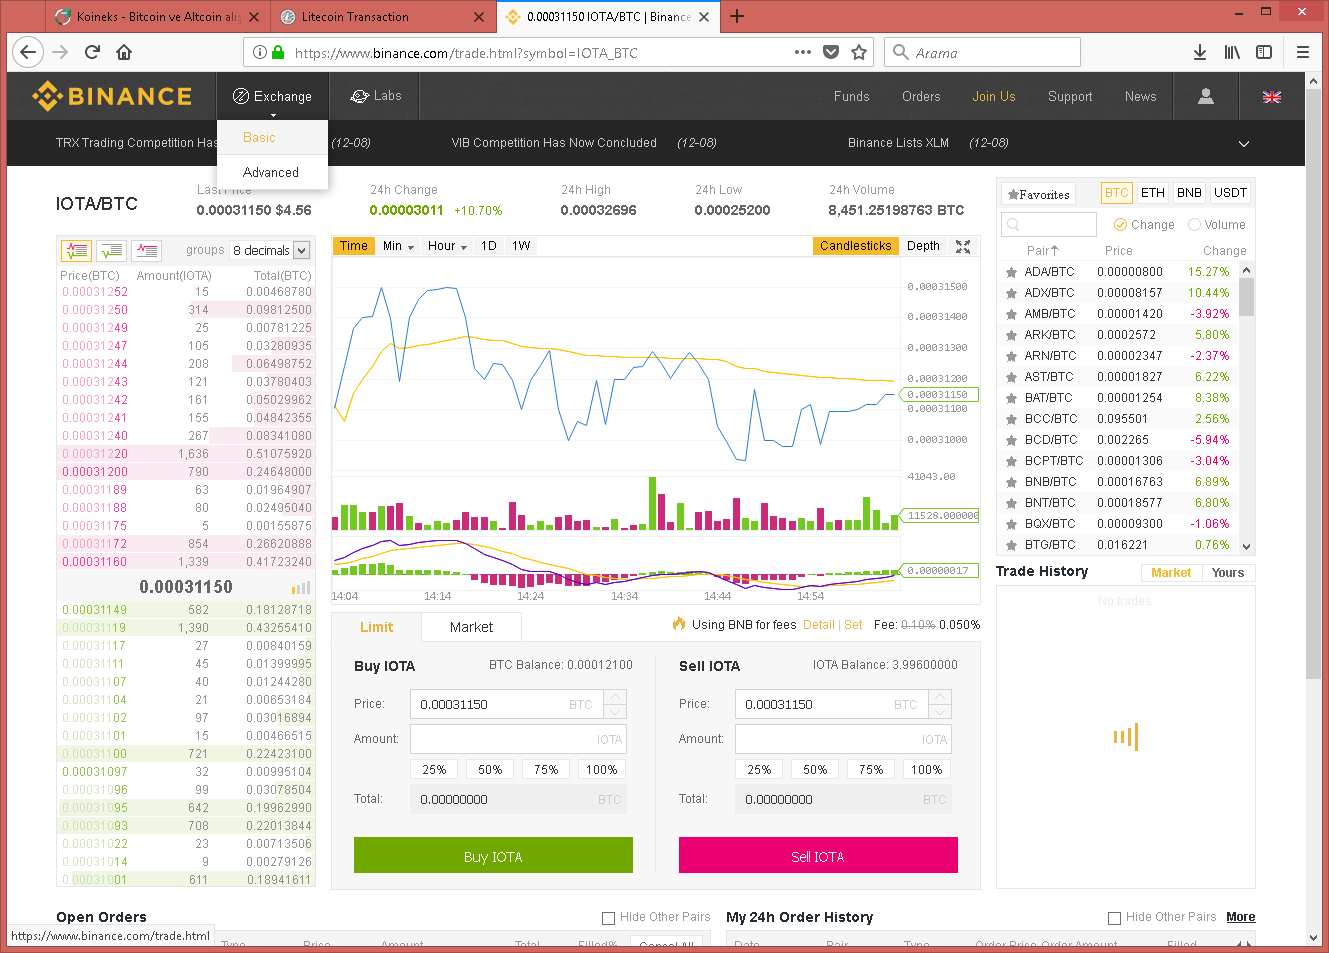Focus the pair search field
This screenshot has height=953, width=1329.
pyautogui.click(x=1049, y=225)
